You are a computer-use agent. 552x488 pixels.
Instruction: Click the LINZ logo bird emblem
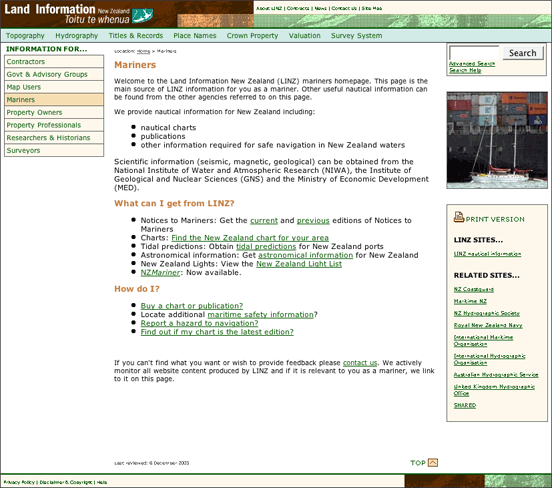pos(143,16)
